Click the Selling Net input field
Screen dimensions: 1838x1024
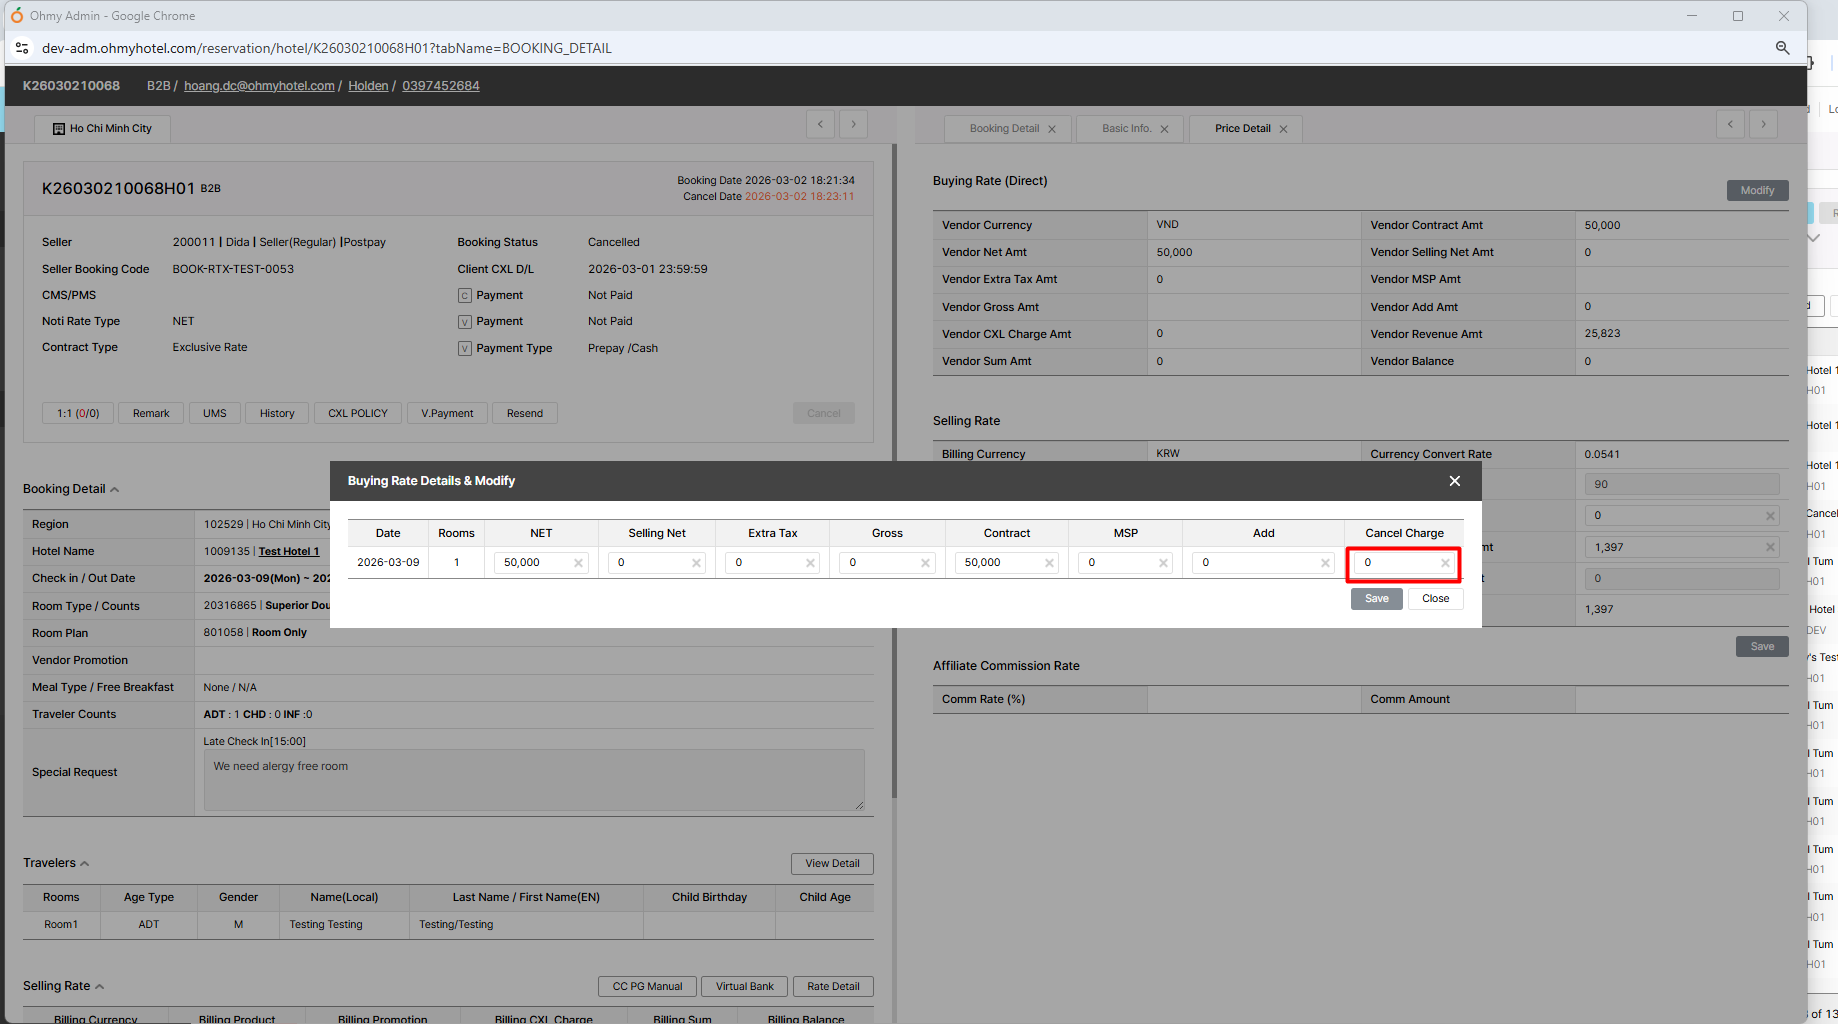(x=648, y=563)
